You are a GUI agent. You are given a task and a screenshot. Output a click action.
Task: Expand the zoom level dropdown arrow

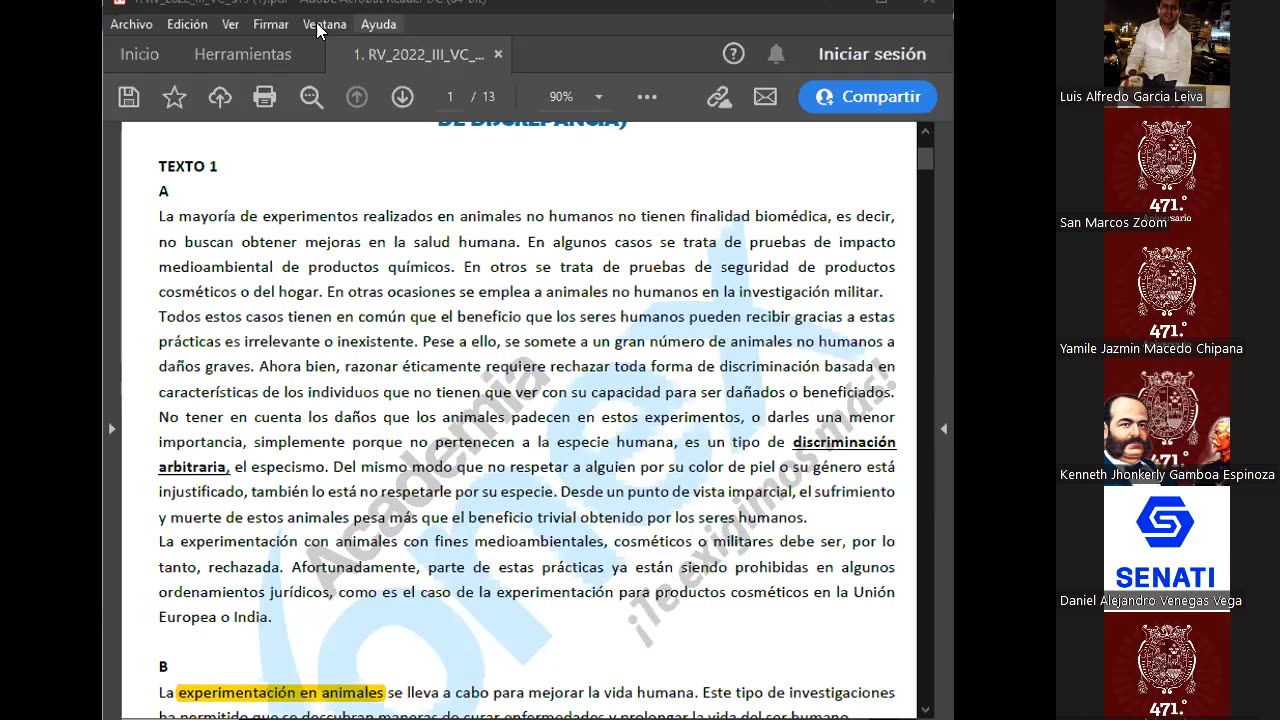(x=599, y=97)
